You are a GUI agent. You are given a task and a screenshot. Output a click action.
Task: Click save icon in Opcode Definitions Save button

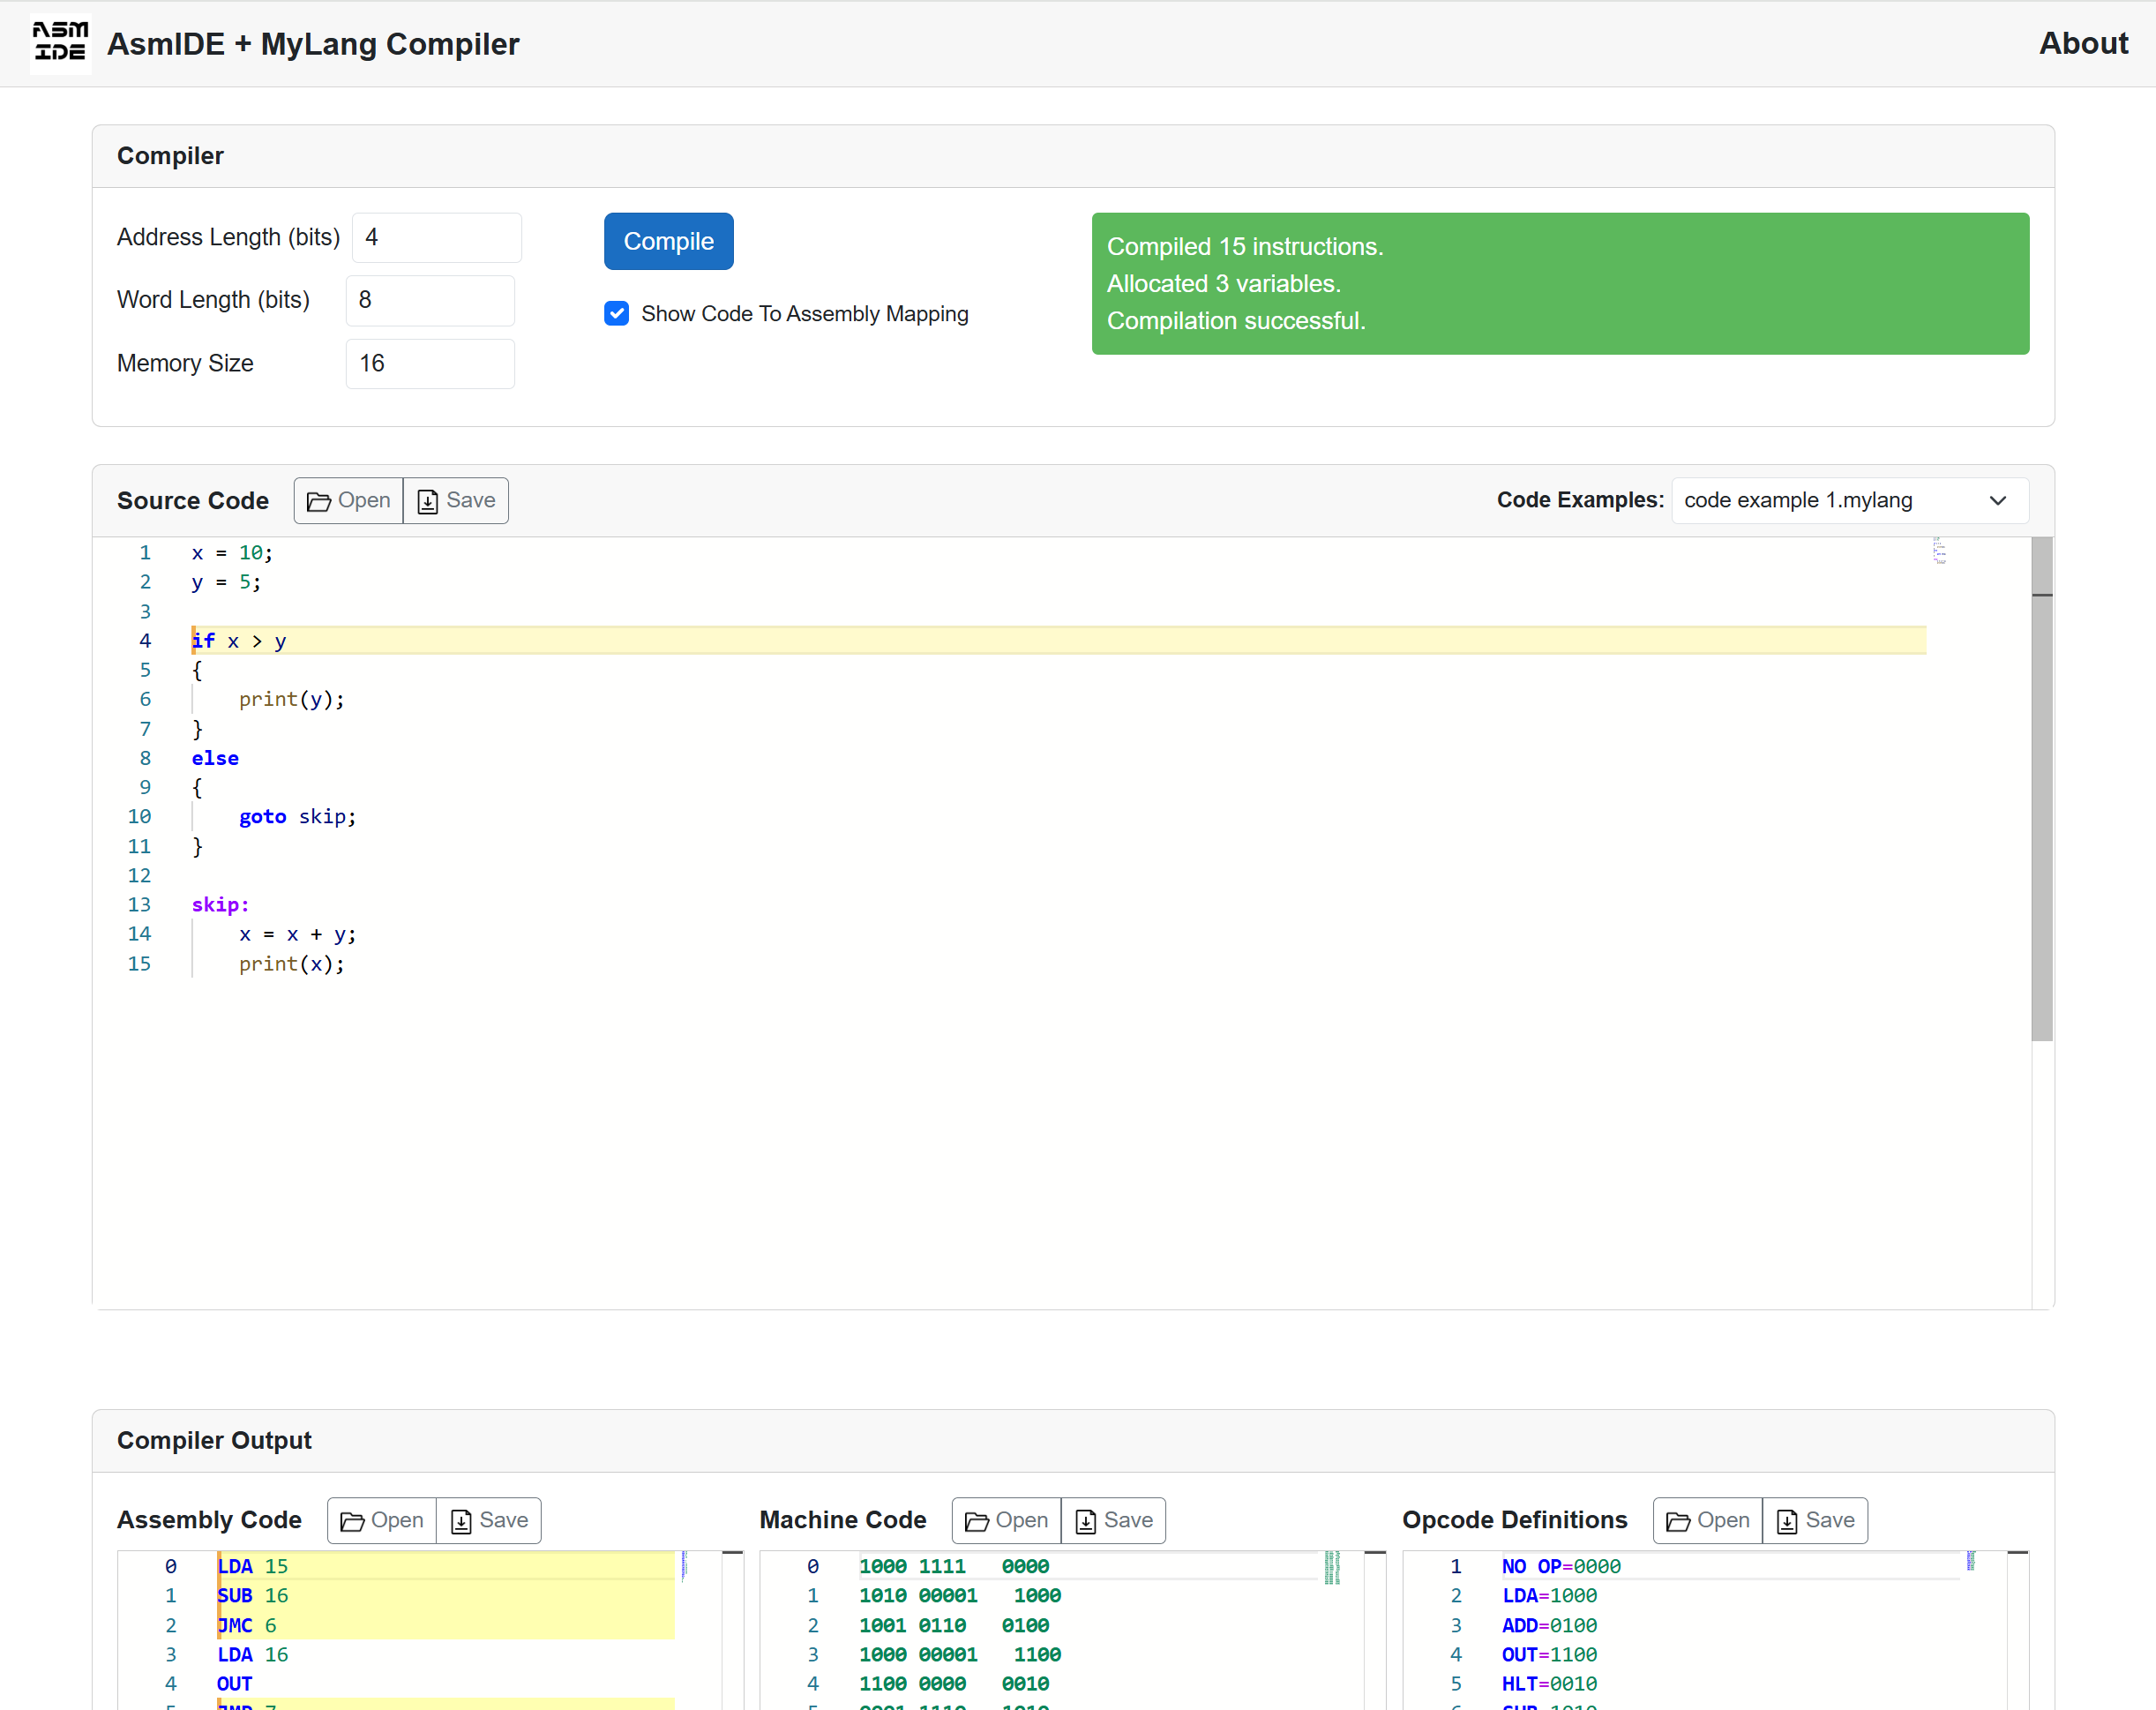1787,1521
